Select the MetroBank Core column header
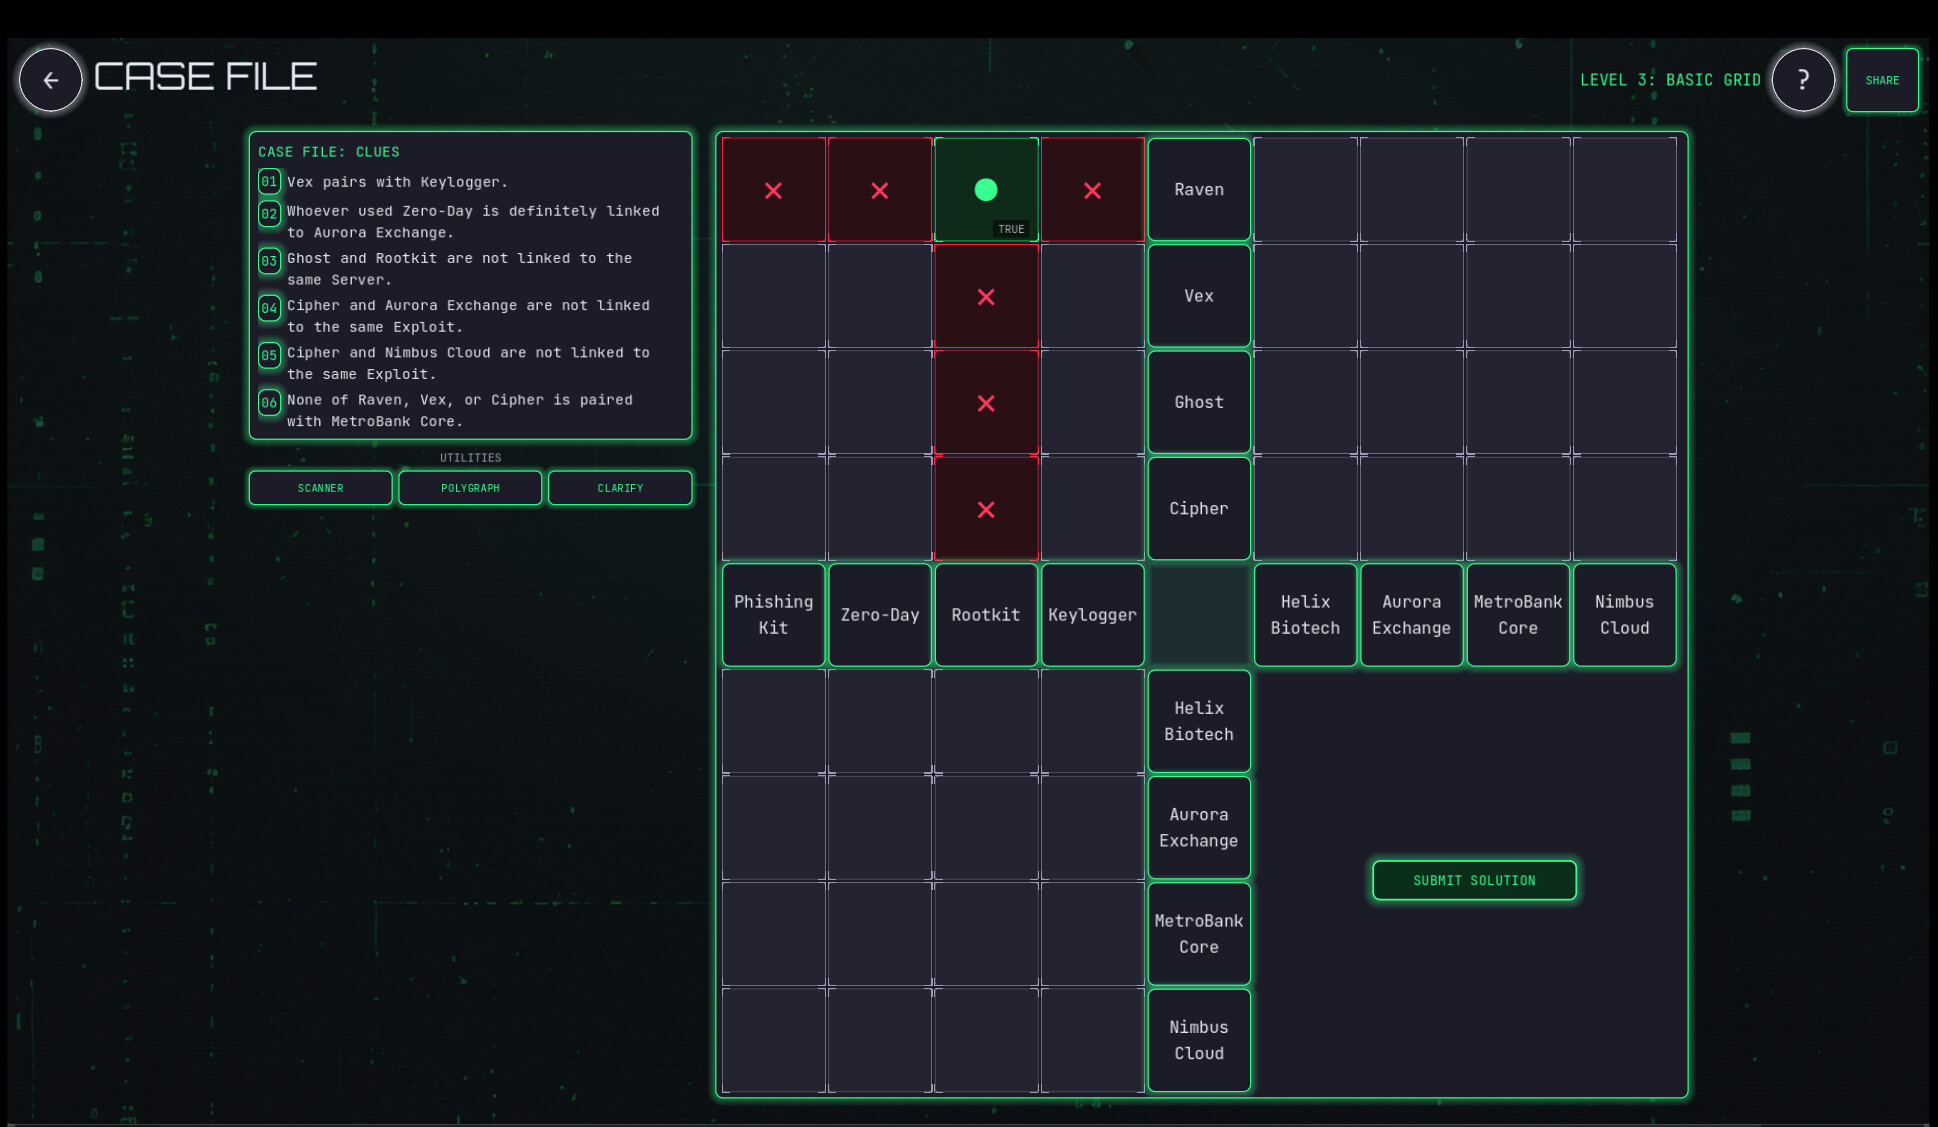The width and height of the screenshot is (1938, 1127). [1518, 615]
